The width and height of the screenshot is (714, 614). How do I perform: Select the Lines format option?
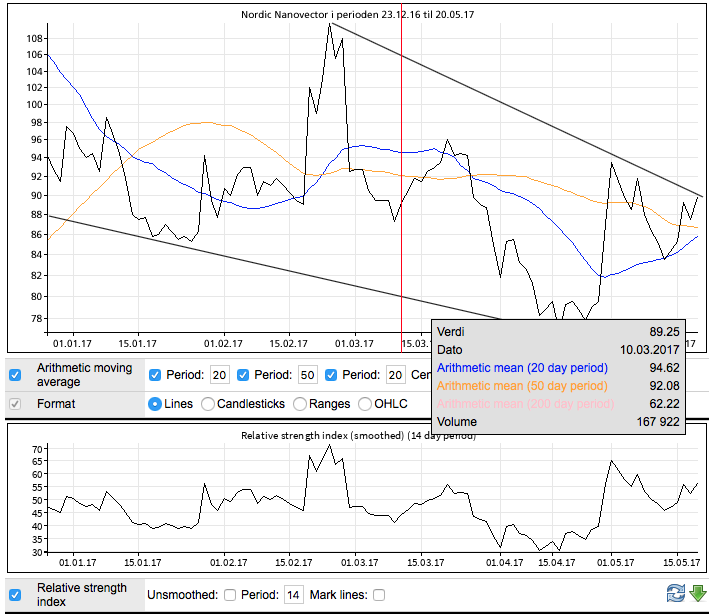pyautogui.click(x=155, y=404)
